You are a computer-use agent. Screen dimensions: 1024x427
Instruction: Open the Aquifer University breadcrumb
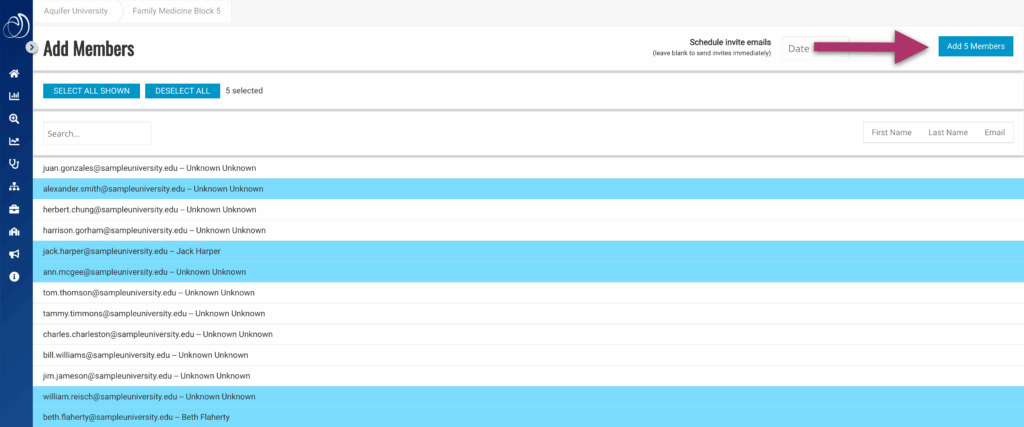coord(76,11)
